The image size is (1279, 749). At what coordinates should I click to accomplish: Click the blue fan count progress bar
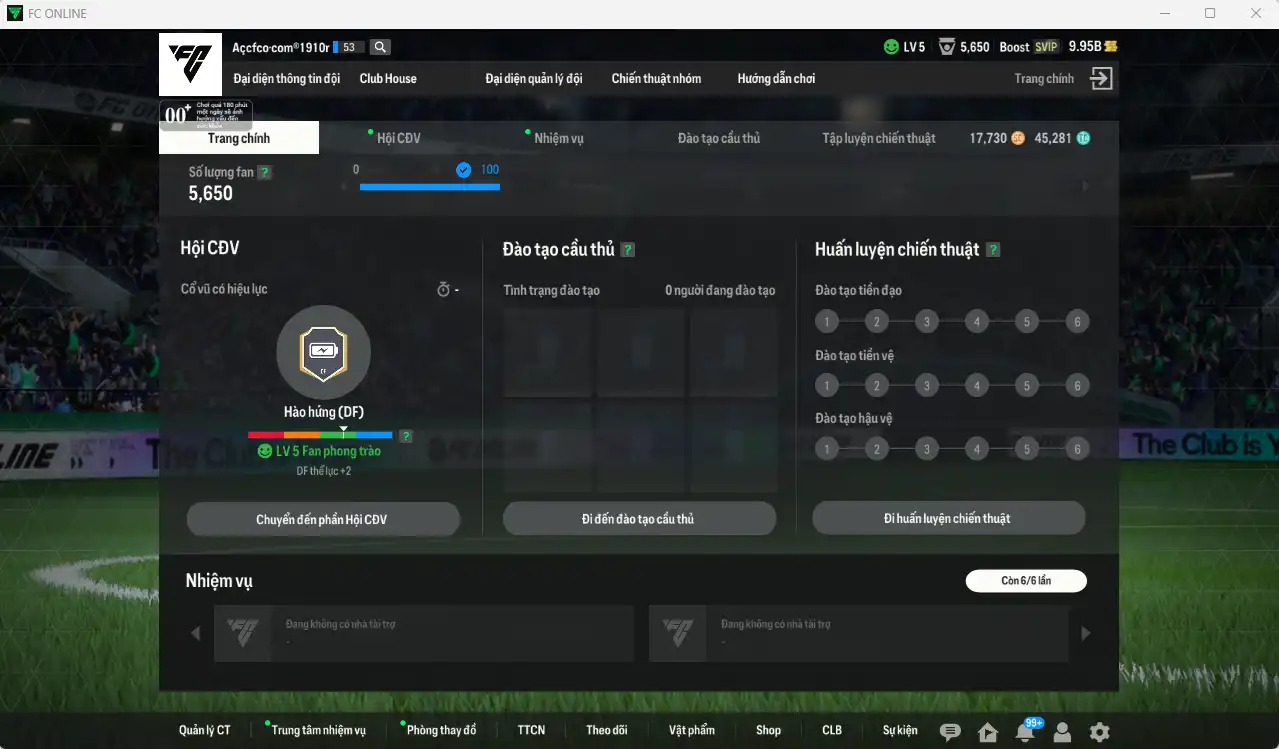point(430,186)
